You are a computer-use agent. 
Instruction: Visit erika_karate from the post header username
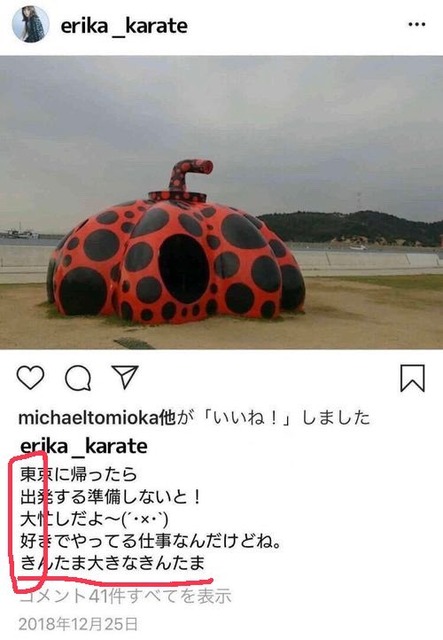click(124, 26)
